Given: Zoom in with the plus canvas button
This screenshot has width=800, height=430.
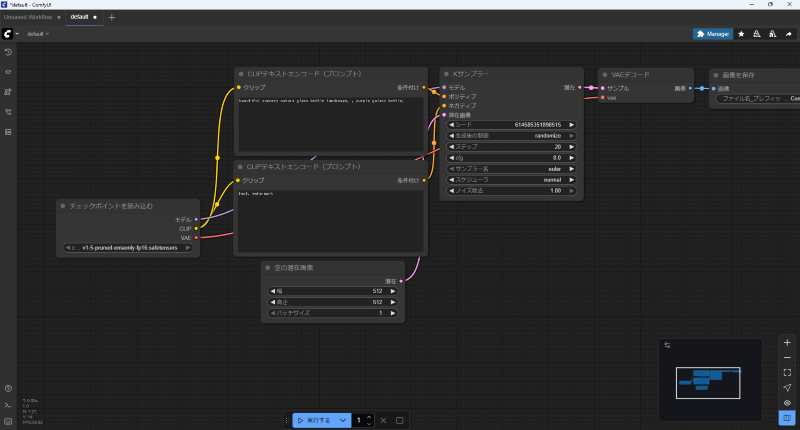Looking at the screenshot, I should 787,343.
